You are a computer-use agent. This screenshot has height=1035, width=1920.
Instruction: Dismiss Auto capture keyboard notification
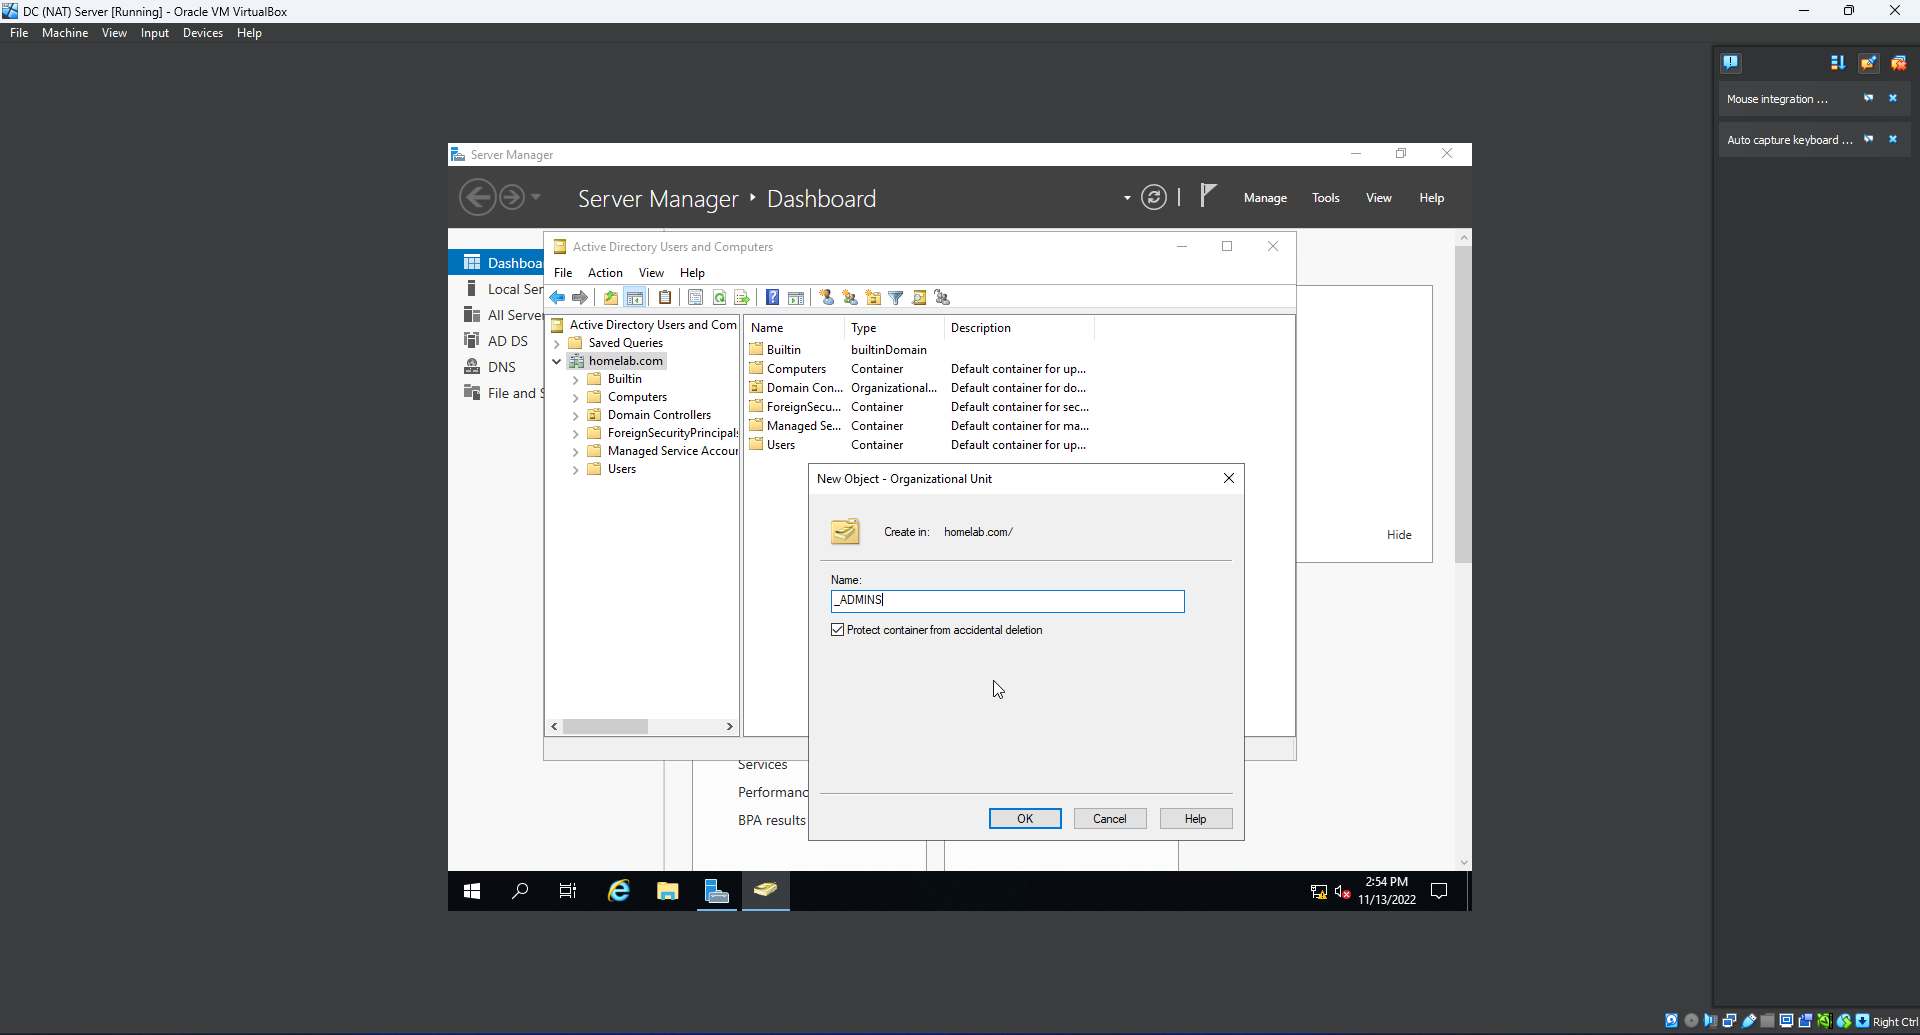coord(1893,139)
